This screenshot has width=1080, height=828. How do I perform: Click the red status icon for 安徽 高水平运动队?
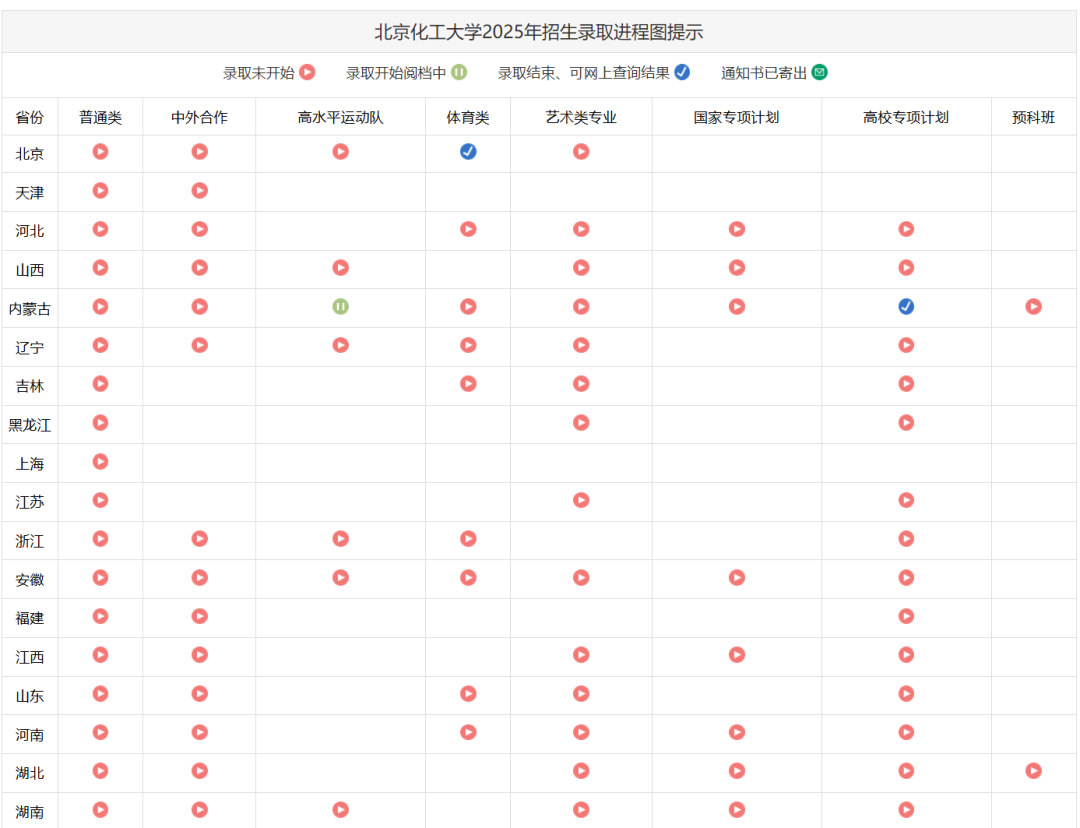tap(340, 577)
